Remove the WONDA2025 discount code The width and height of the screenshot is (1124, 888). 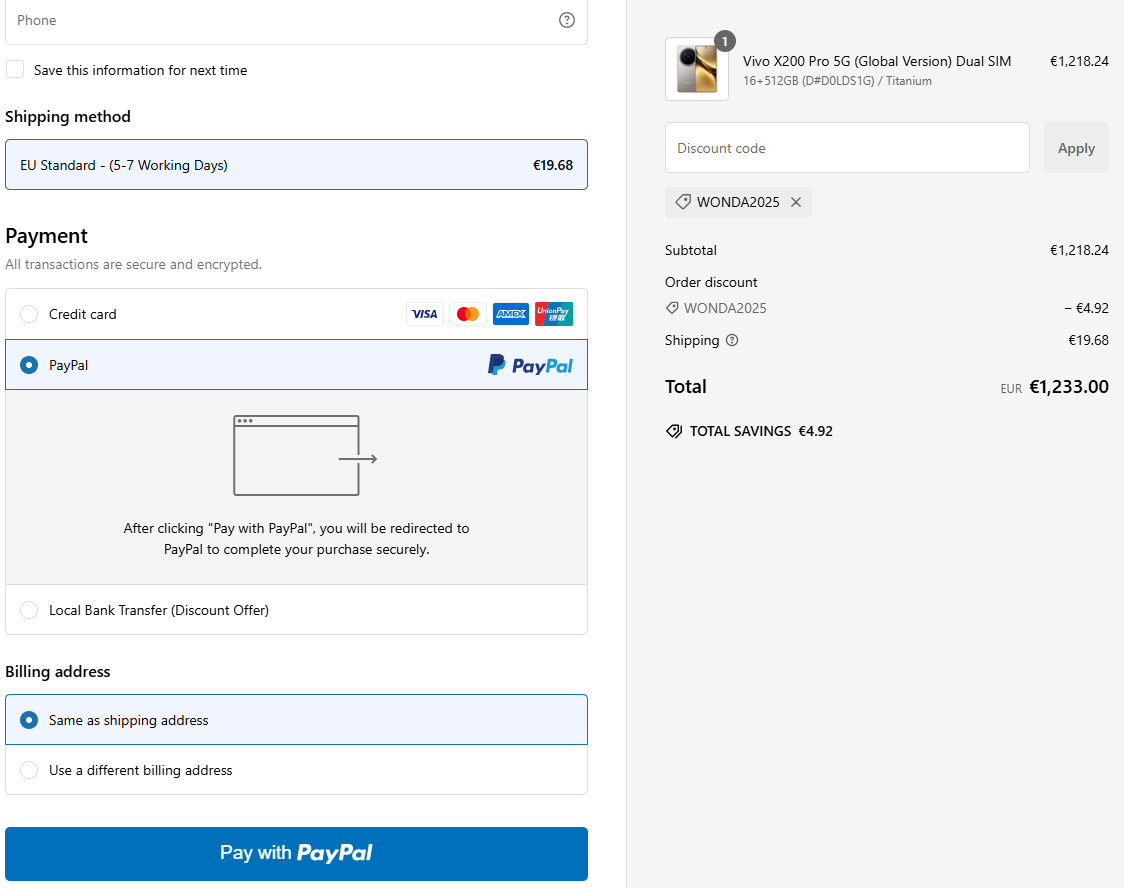pyautogui.click(x=796, y=202)
